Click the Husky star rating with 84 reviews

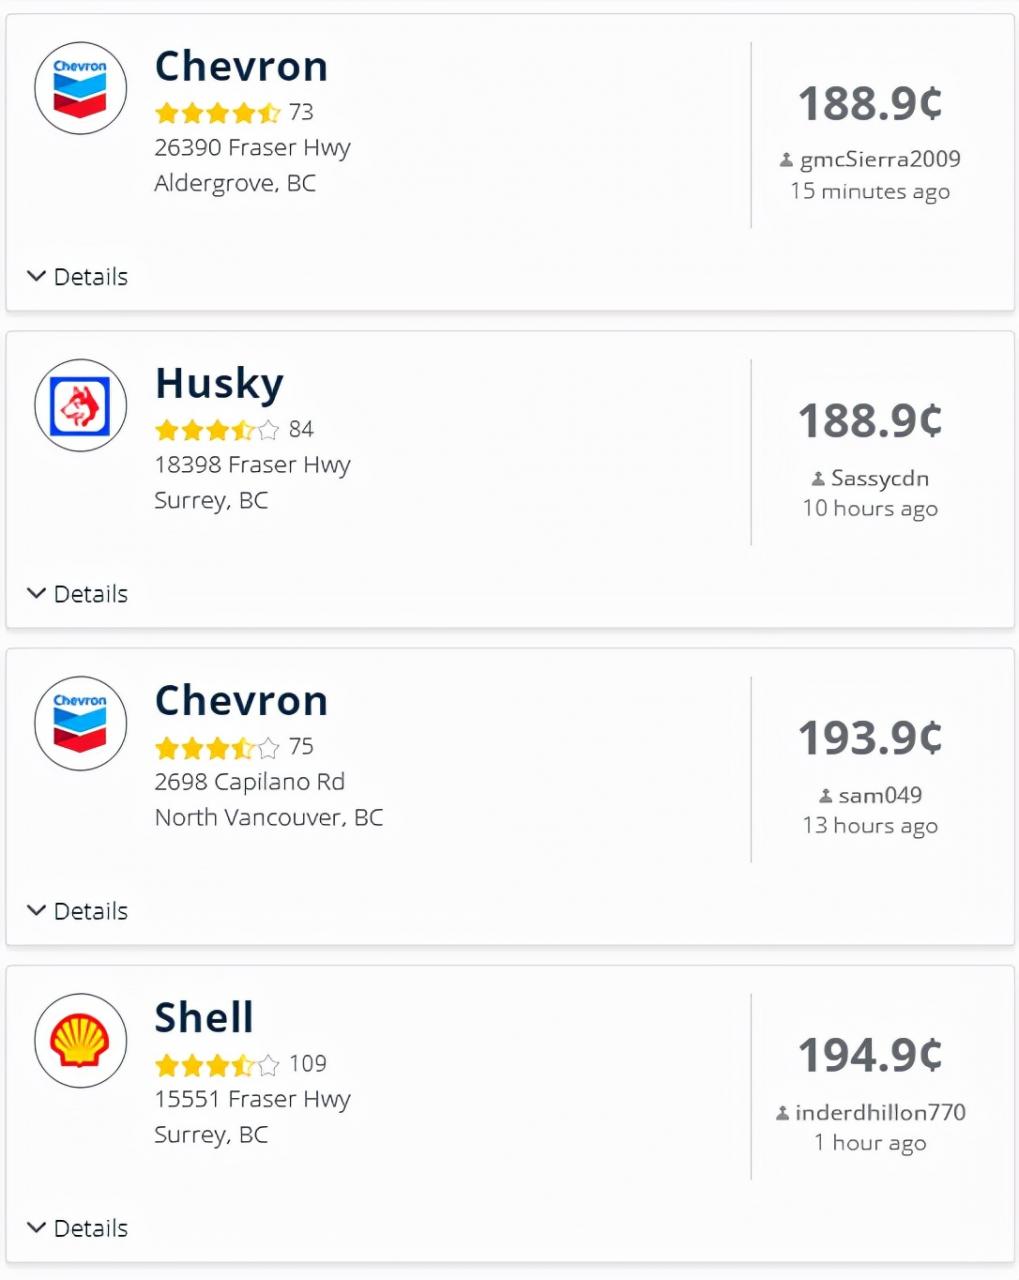tap(217, 430)
